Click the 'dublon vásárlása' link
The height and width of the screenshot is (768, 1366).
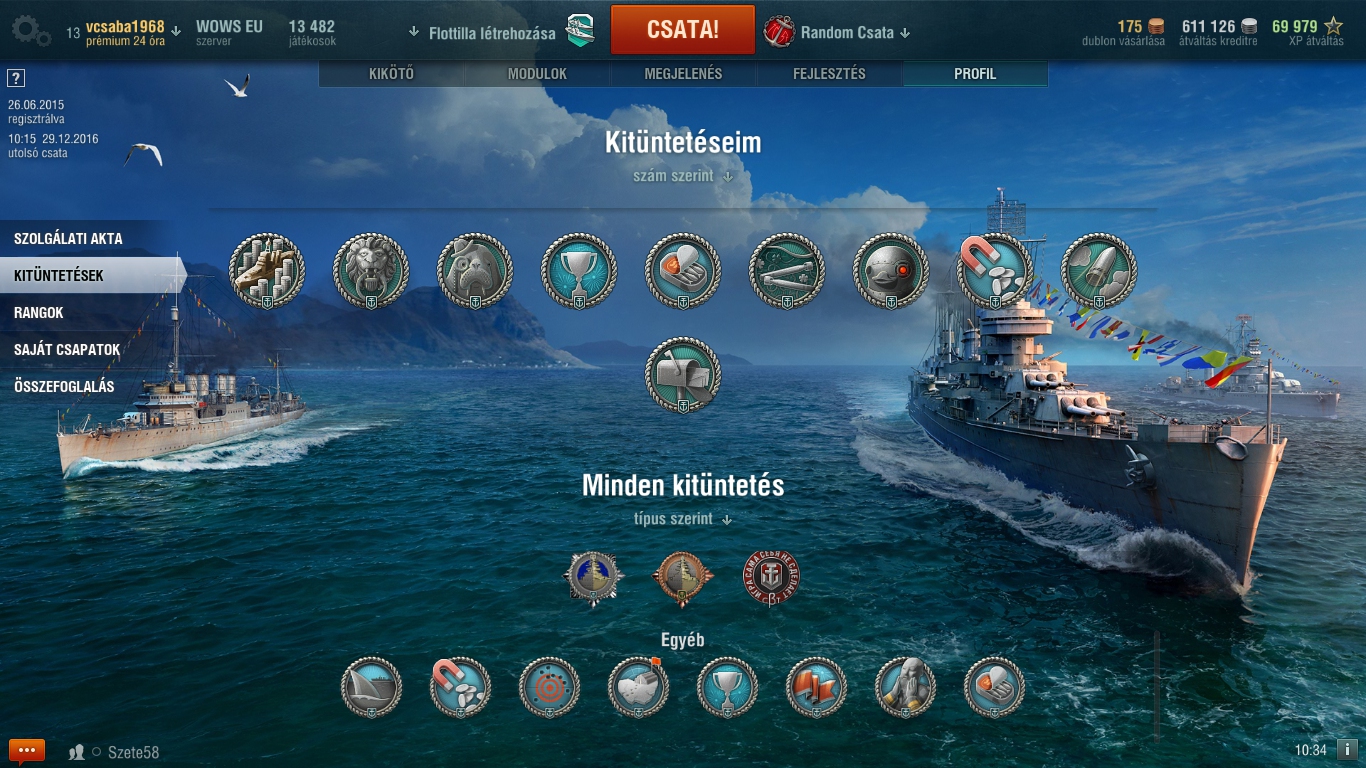1123,41
